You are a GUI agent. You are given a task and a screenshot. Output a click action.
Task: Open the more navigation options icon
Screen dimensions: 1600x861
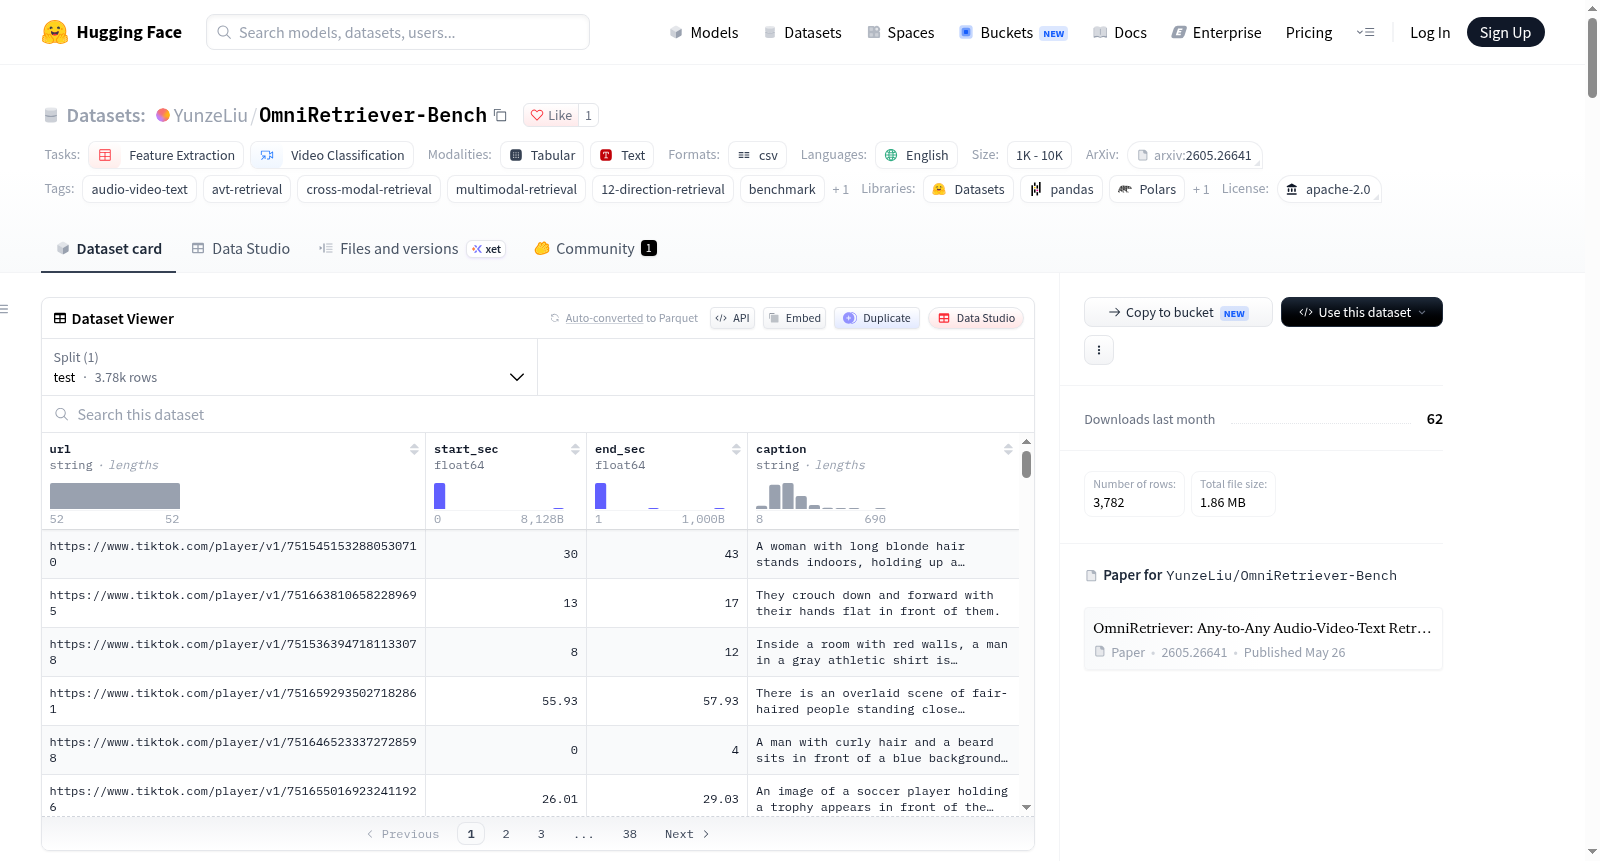click(1365, 32)
